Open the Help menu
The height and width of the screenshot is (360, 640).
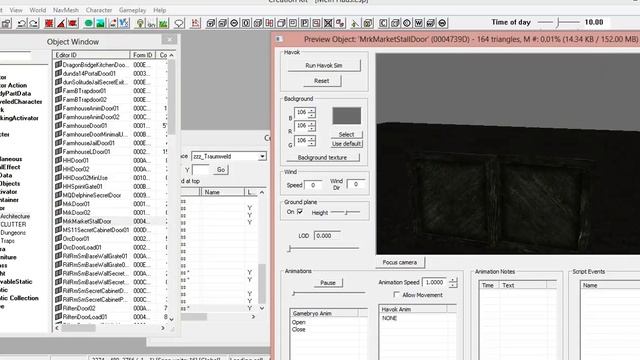pos(160,10)
